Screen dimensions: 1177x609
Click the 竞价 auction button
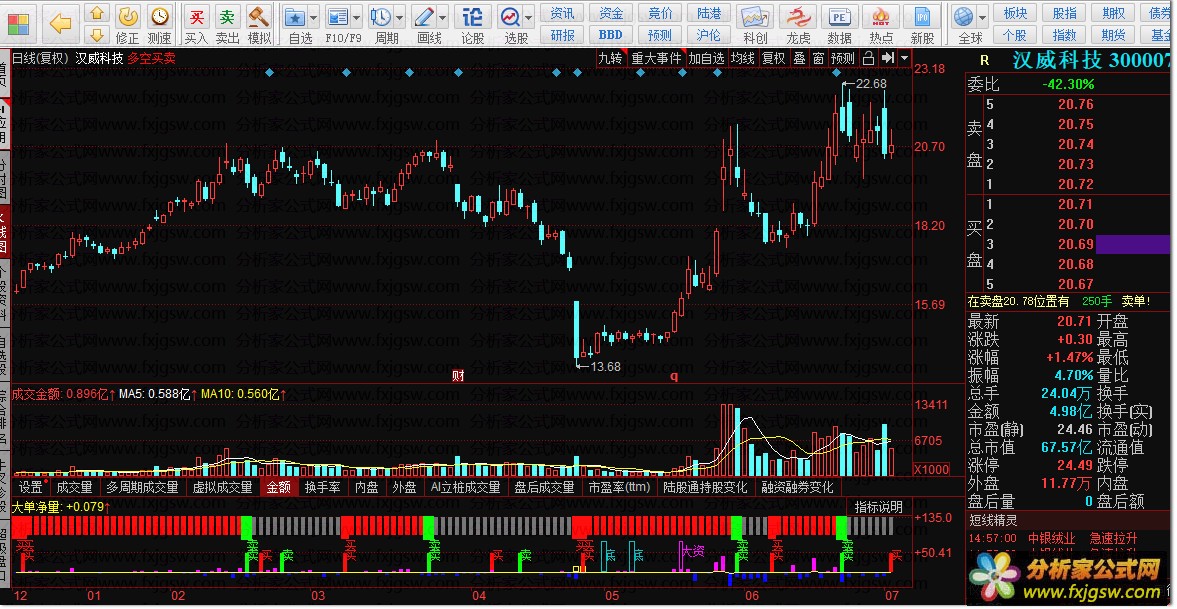click(660, 14)
